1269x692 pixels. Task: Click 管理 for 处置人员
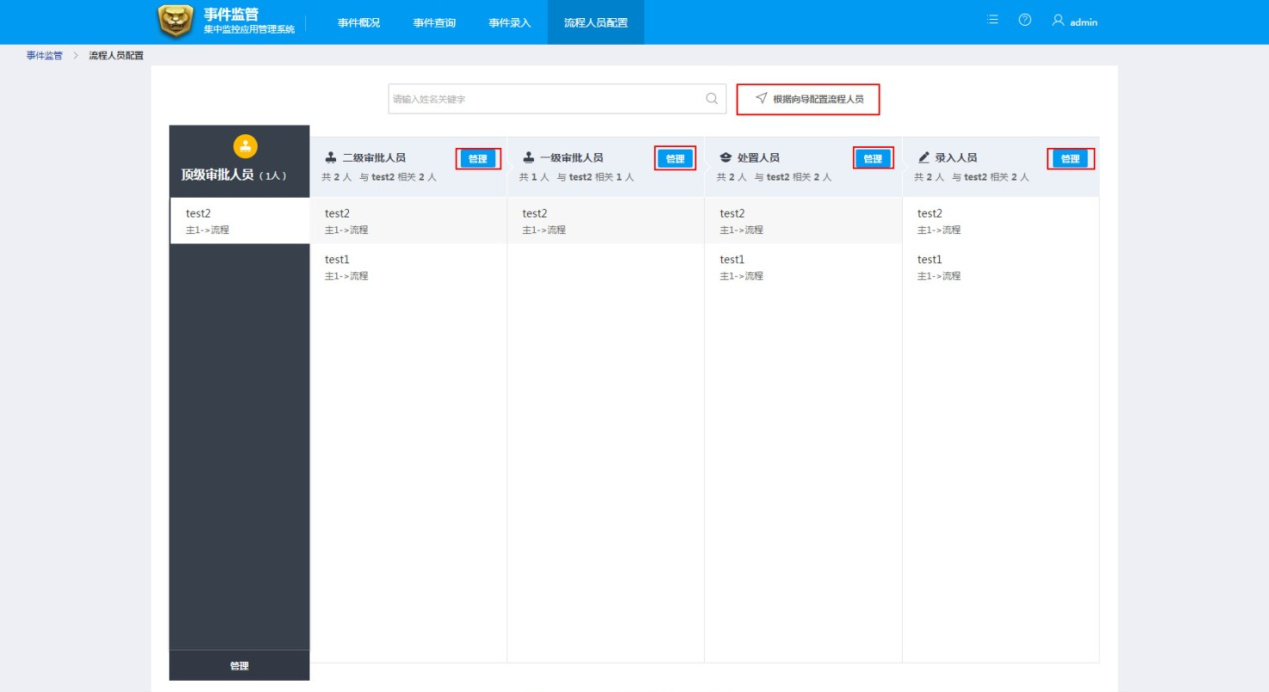(x=873, y=158)
